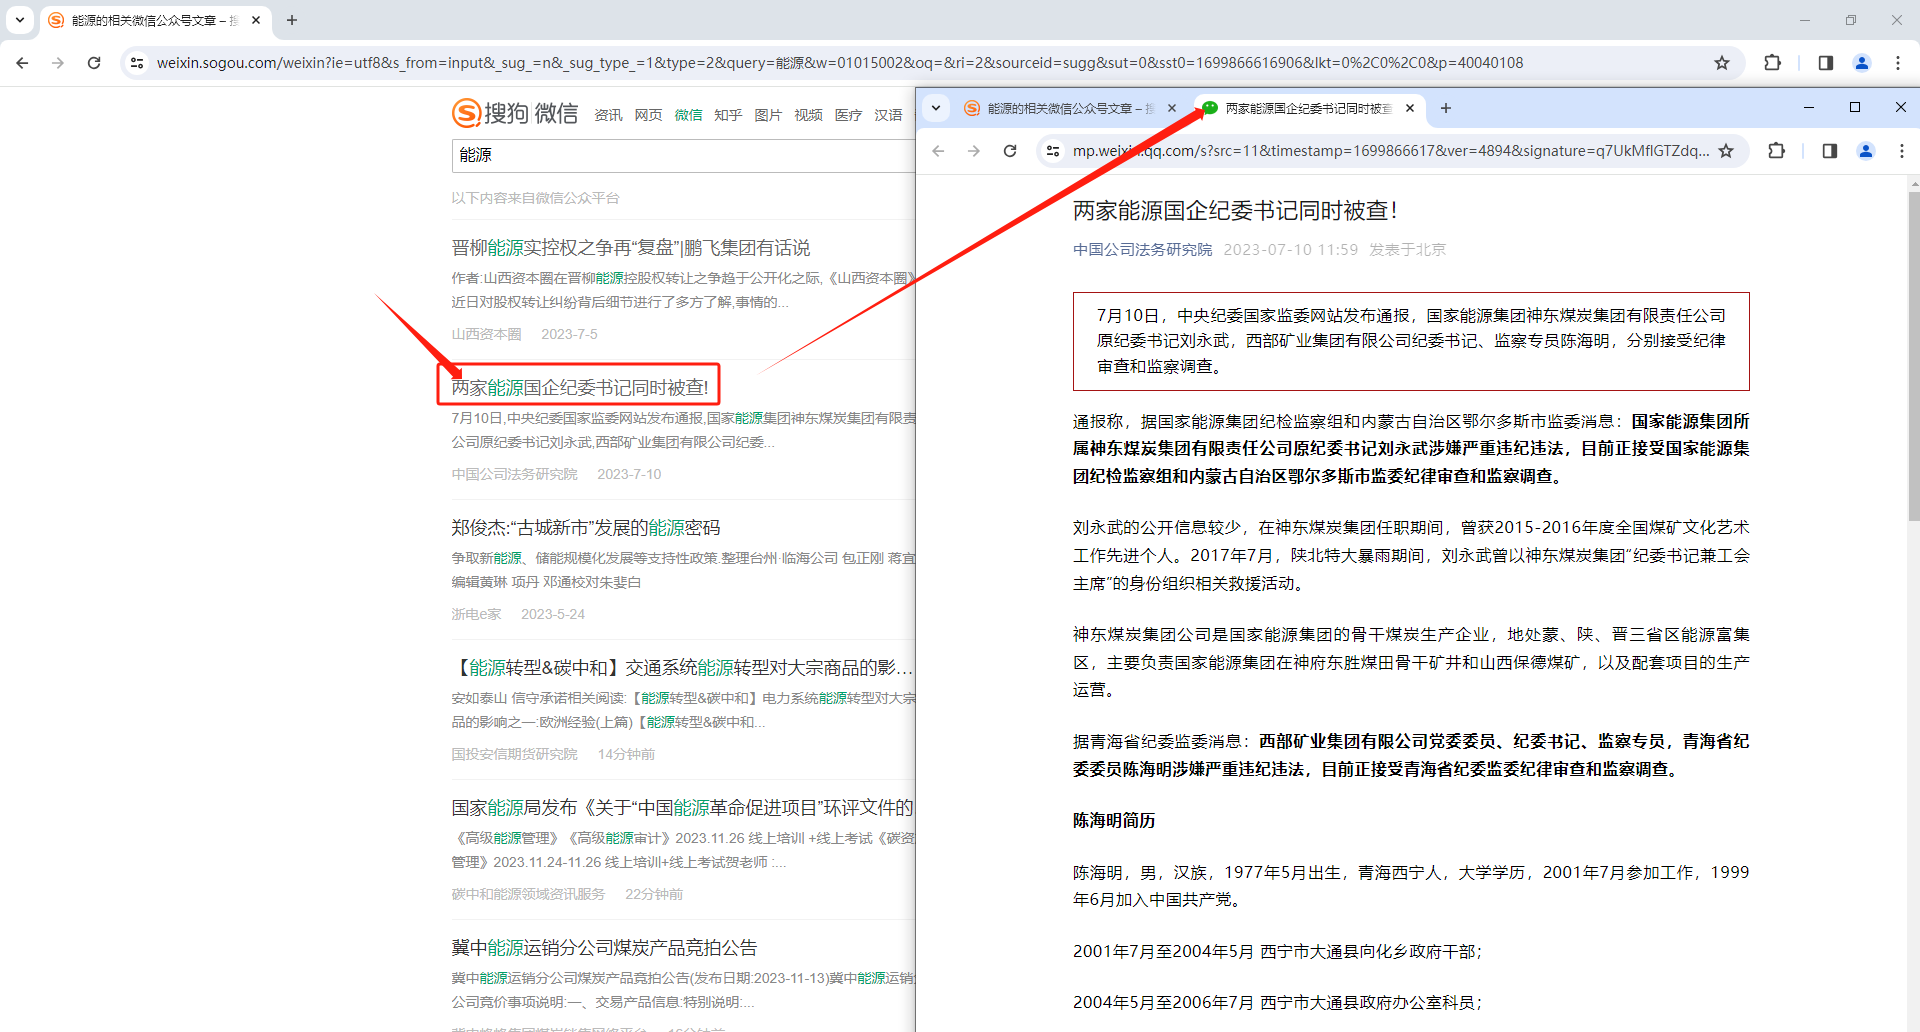This screenshot has width=1920, height=1032.
Task: Close the 能源的相关微信公众号文章 tab in back window
Action: [256, 20]
